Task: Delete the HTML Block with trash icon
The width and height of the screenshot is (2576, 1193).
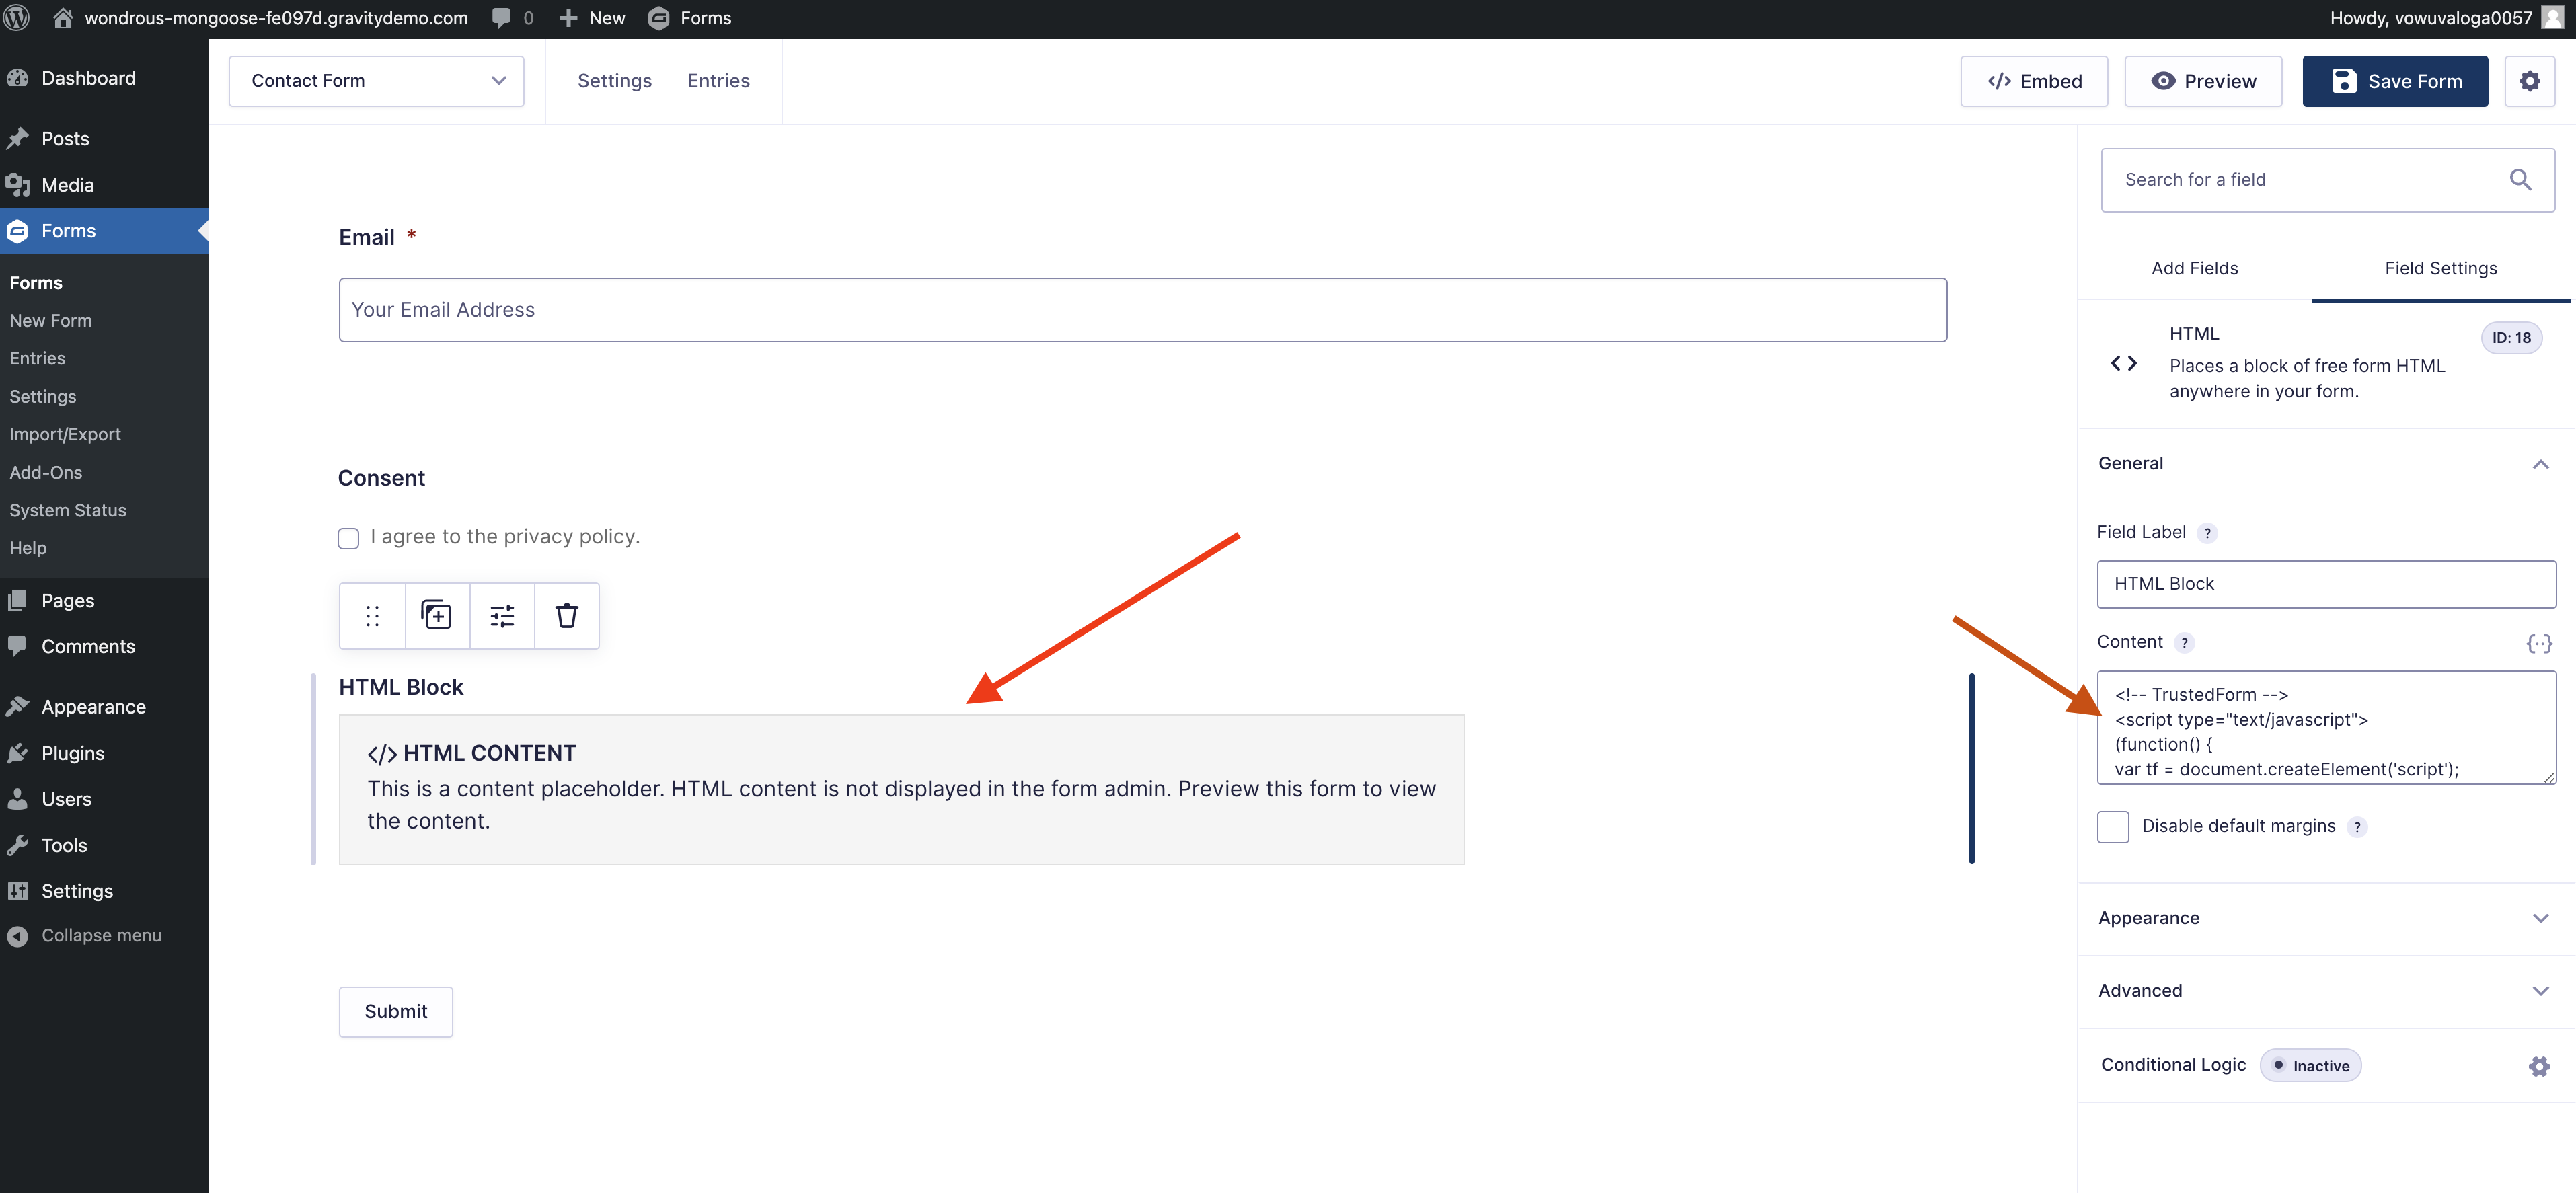Action: pos(567,616)
